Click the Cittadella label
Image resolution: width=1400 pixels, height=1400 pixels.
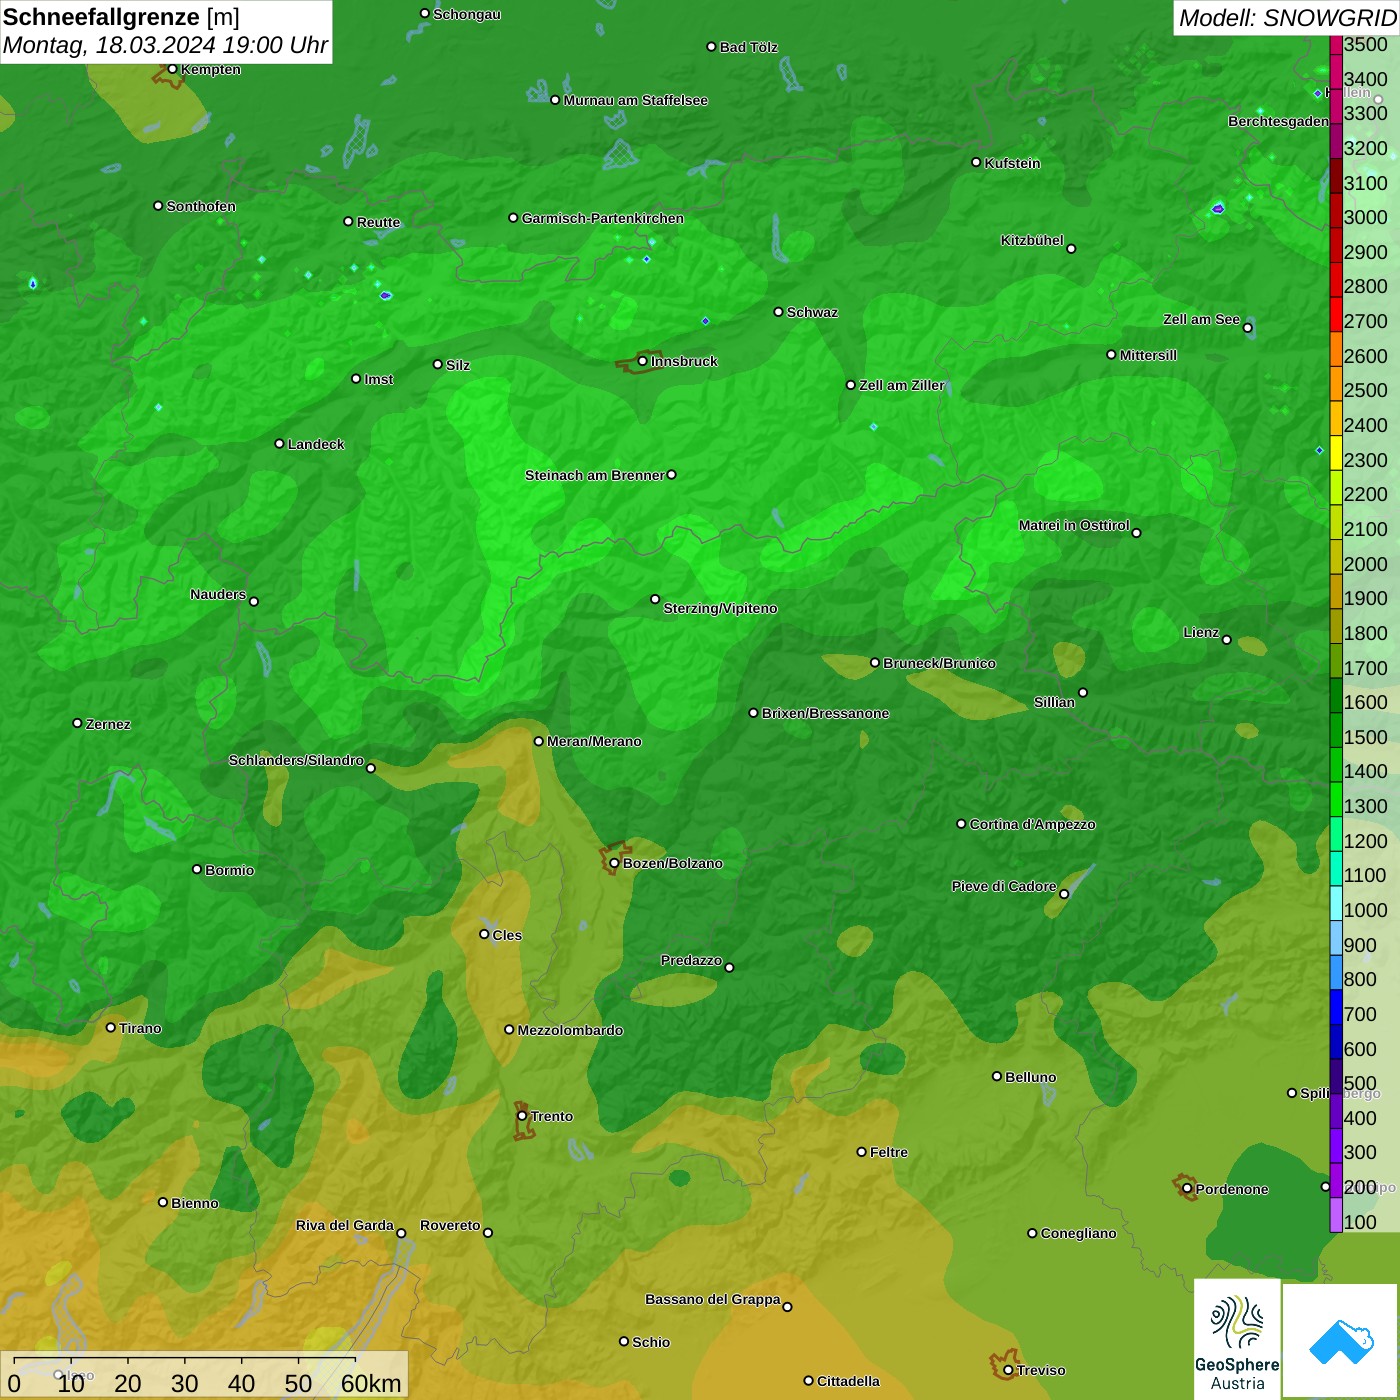[848, 1381]
